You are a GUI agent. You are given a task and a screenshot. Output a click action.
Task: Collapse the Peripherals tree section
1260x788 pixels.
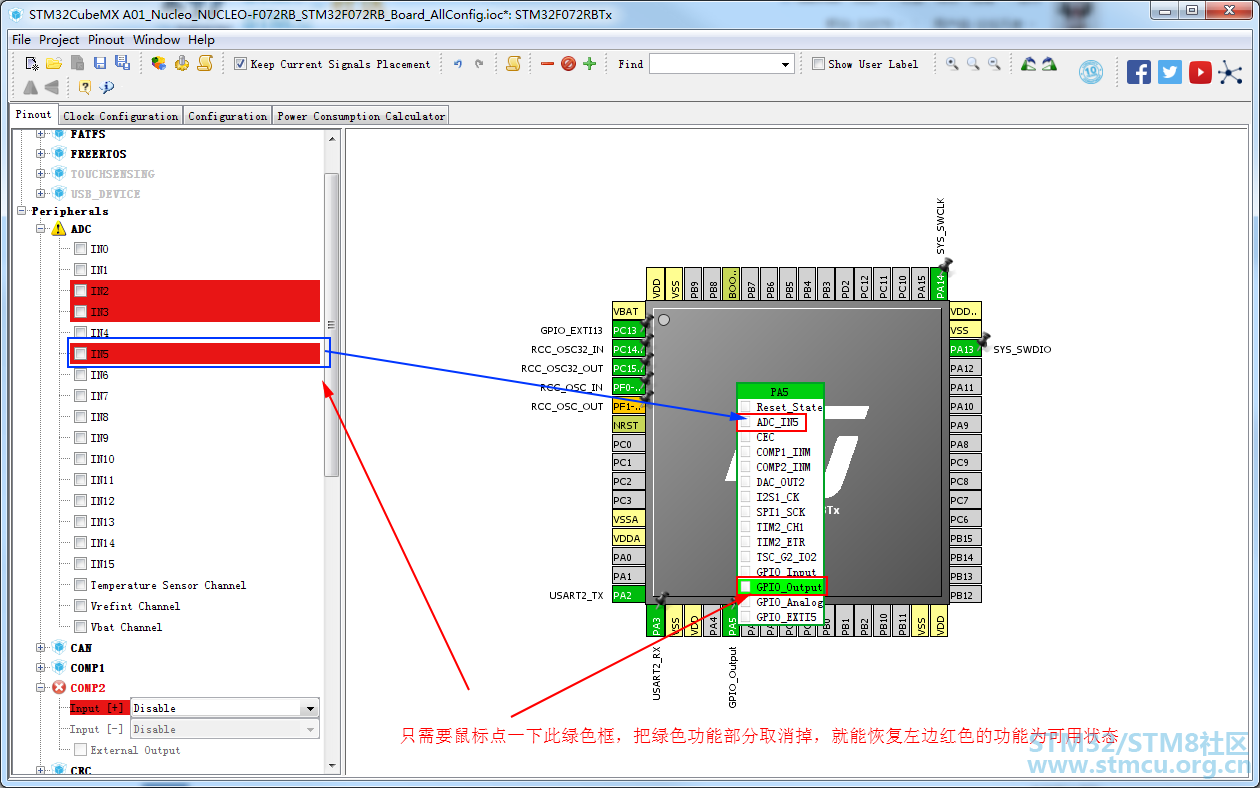coord(22,211)
